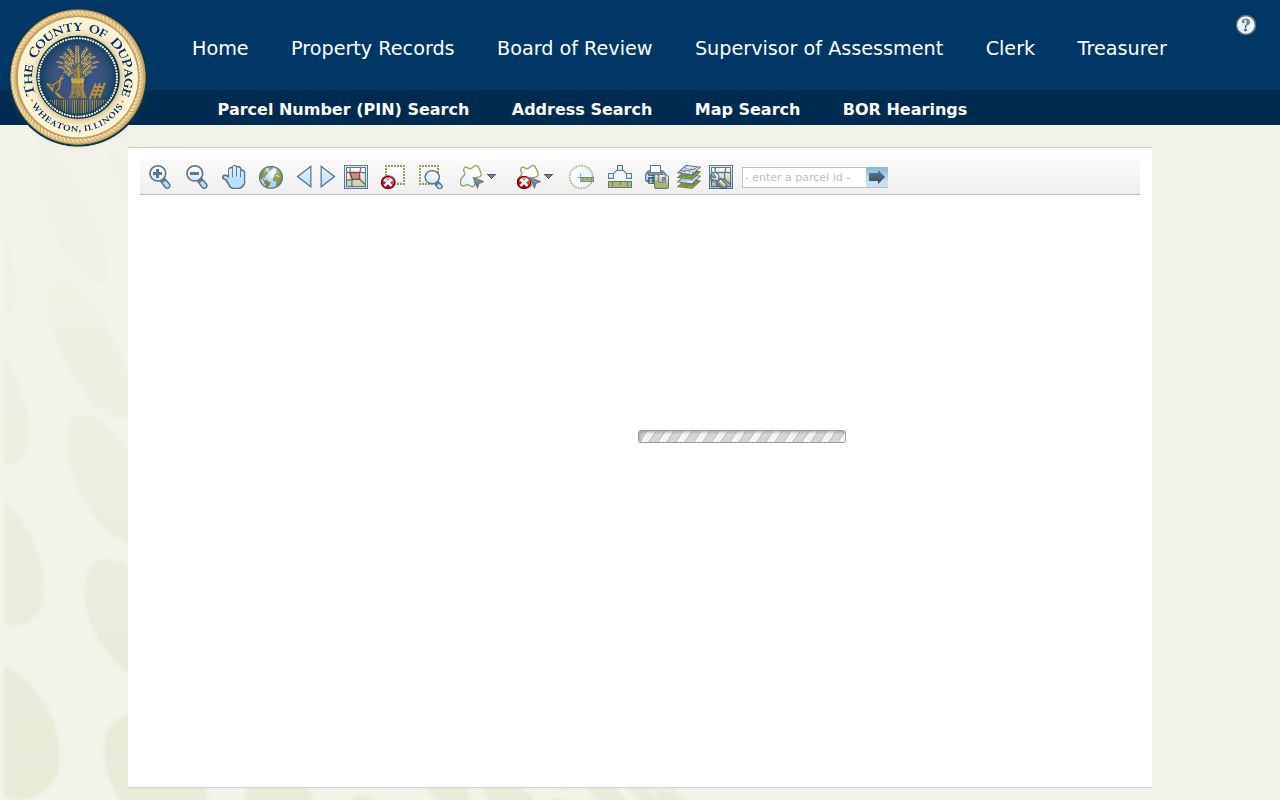This screenshot has width=1280, height=800.
Task: Open clear polygon selection dropdown arrow
Action: 548,177
